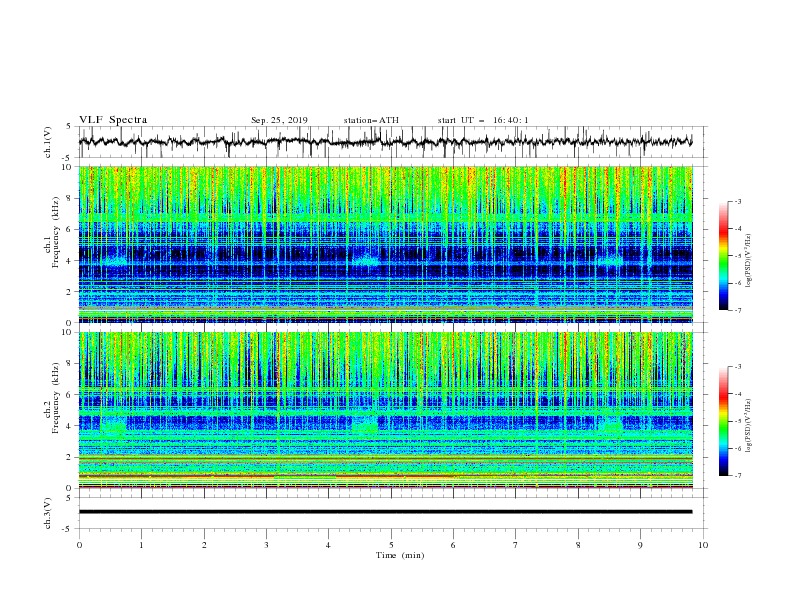Click the 'ch.3(V)' axis label
This screenshot has height=612, width=792.
point(48,513)
